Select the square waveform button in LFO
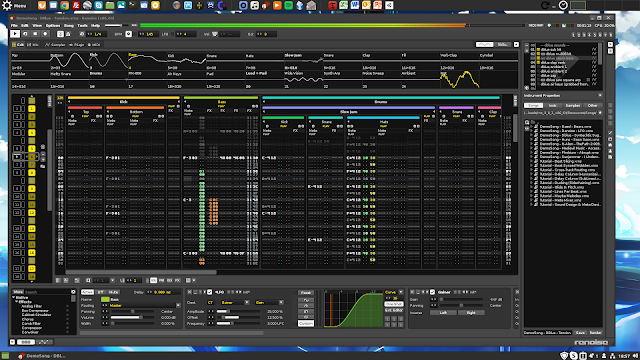 click(x=306, y=311)
